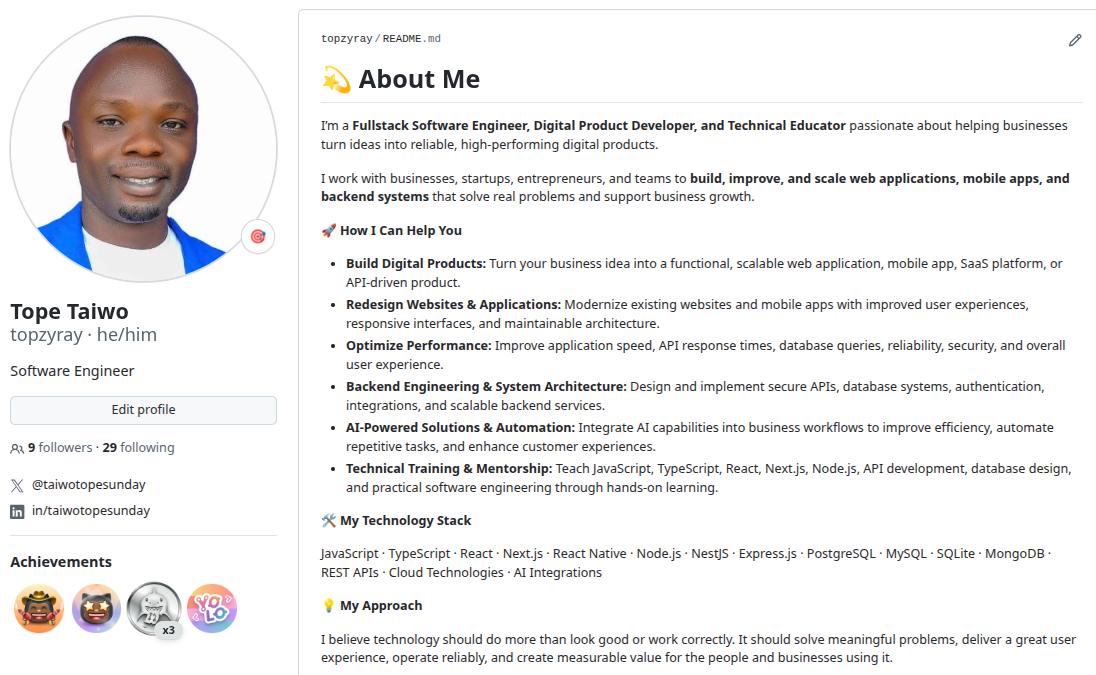Click PostgreSQL in the technology stack list
This screenshot has height=675, width=1096.
pos(841,553)
